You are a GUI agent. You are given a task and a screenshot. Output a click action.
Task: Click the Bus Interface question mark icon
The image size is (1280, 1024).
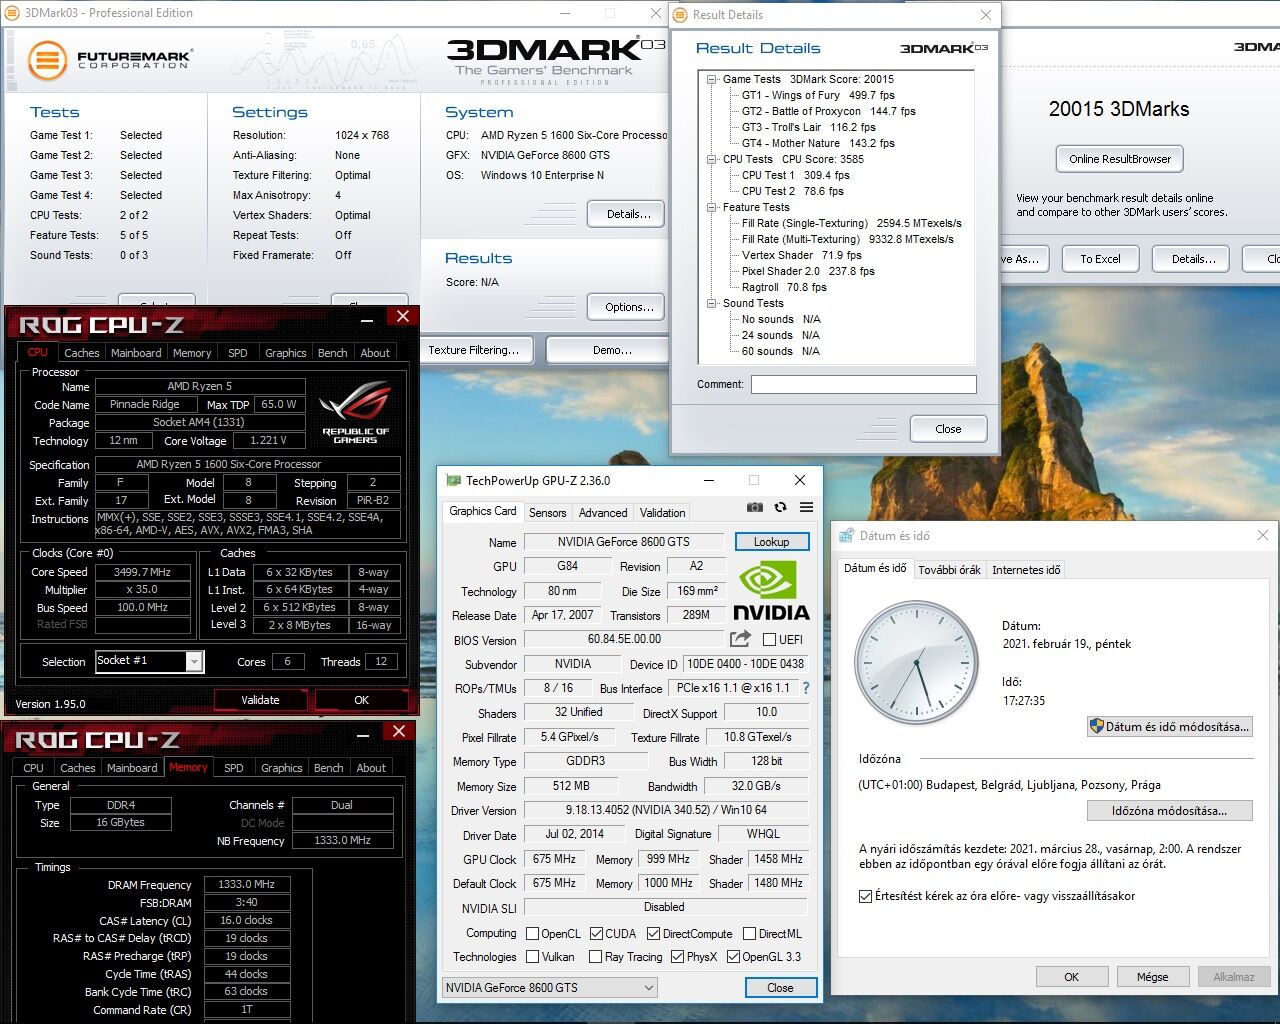click(806, 688)
